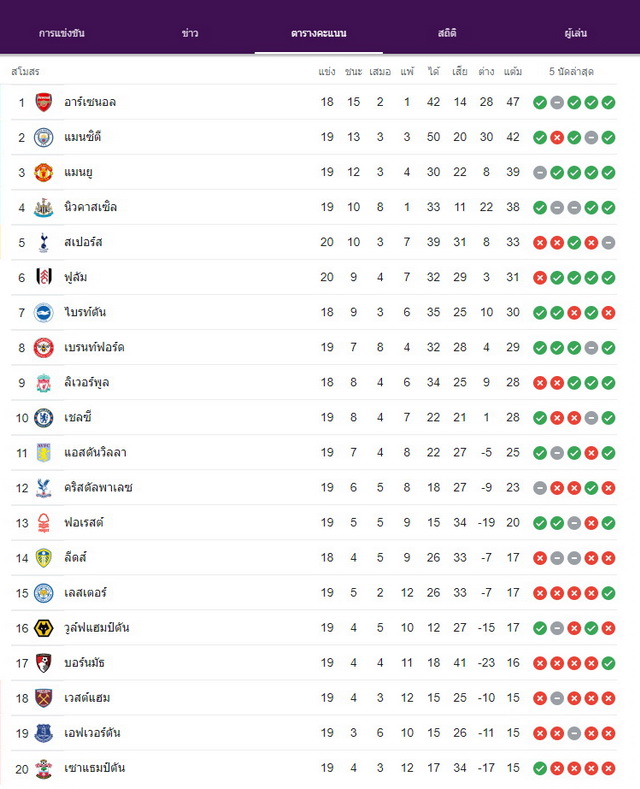The image size is (640, 789).
Task: Select the Newcastle crest icon
Action: point(44,207)
